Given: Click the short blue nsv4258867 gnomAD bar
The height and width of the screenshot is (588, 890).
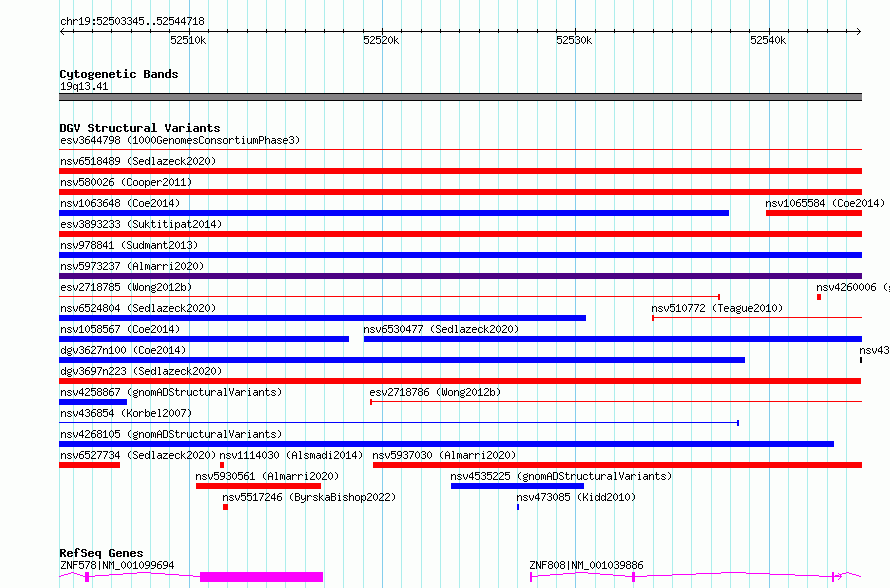Looking at the screenshot, I should point(93,402).
